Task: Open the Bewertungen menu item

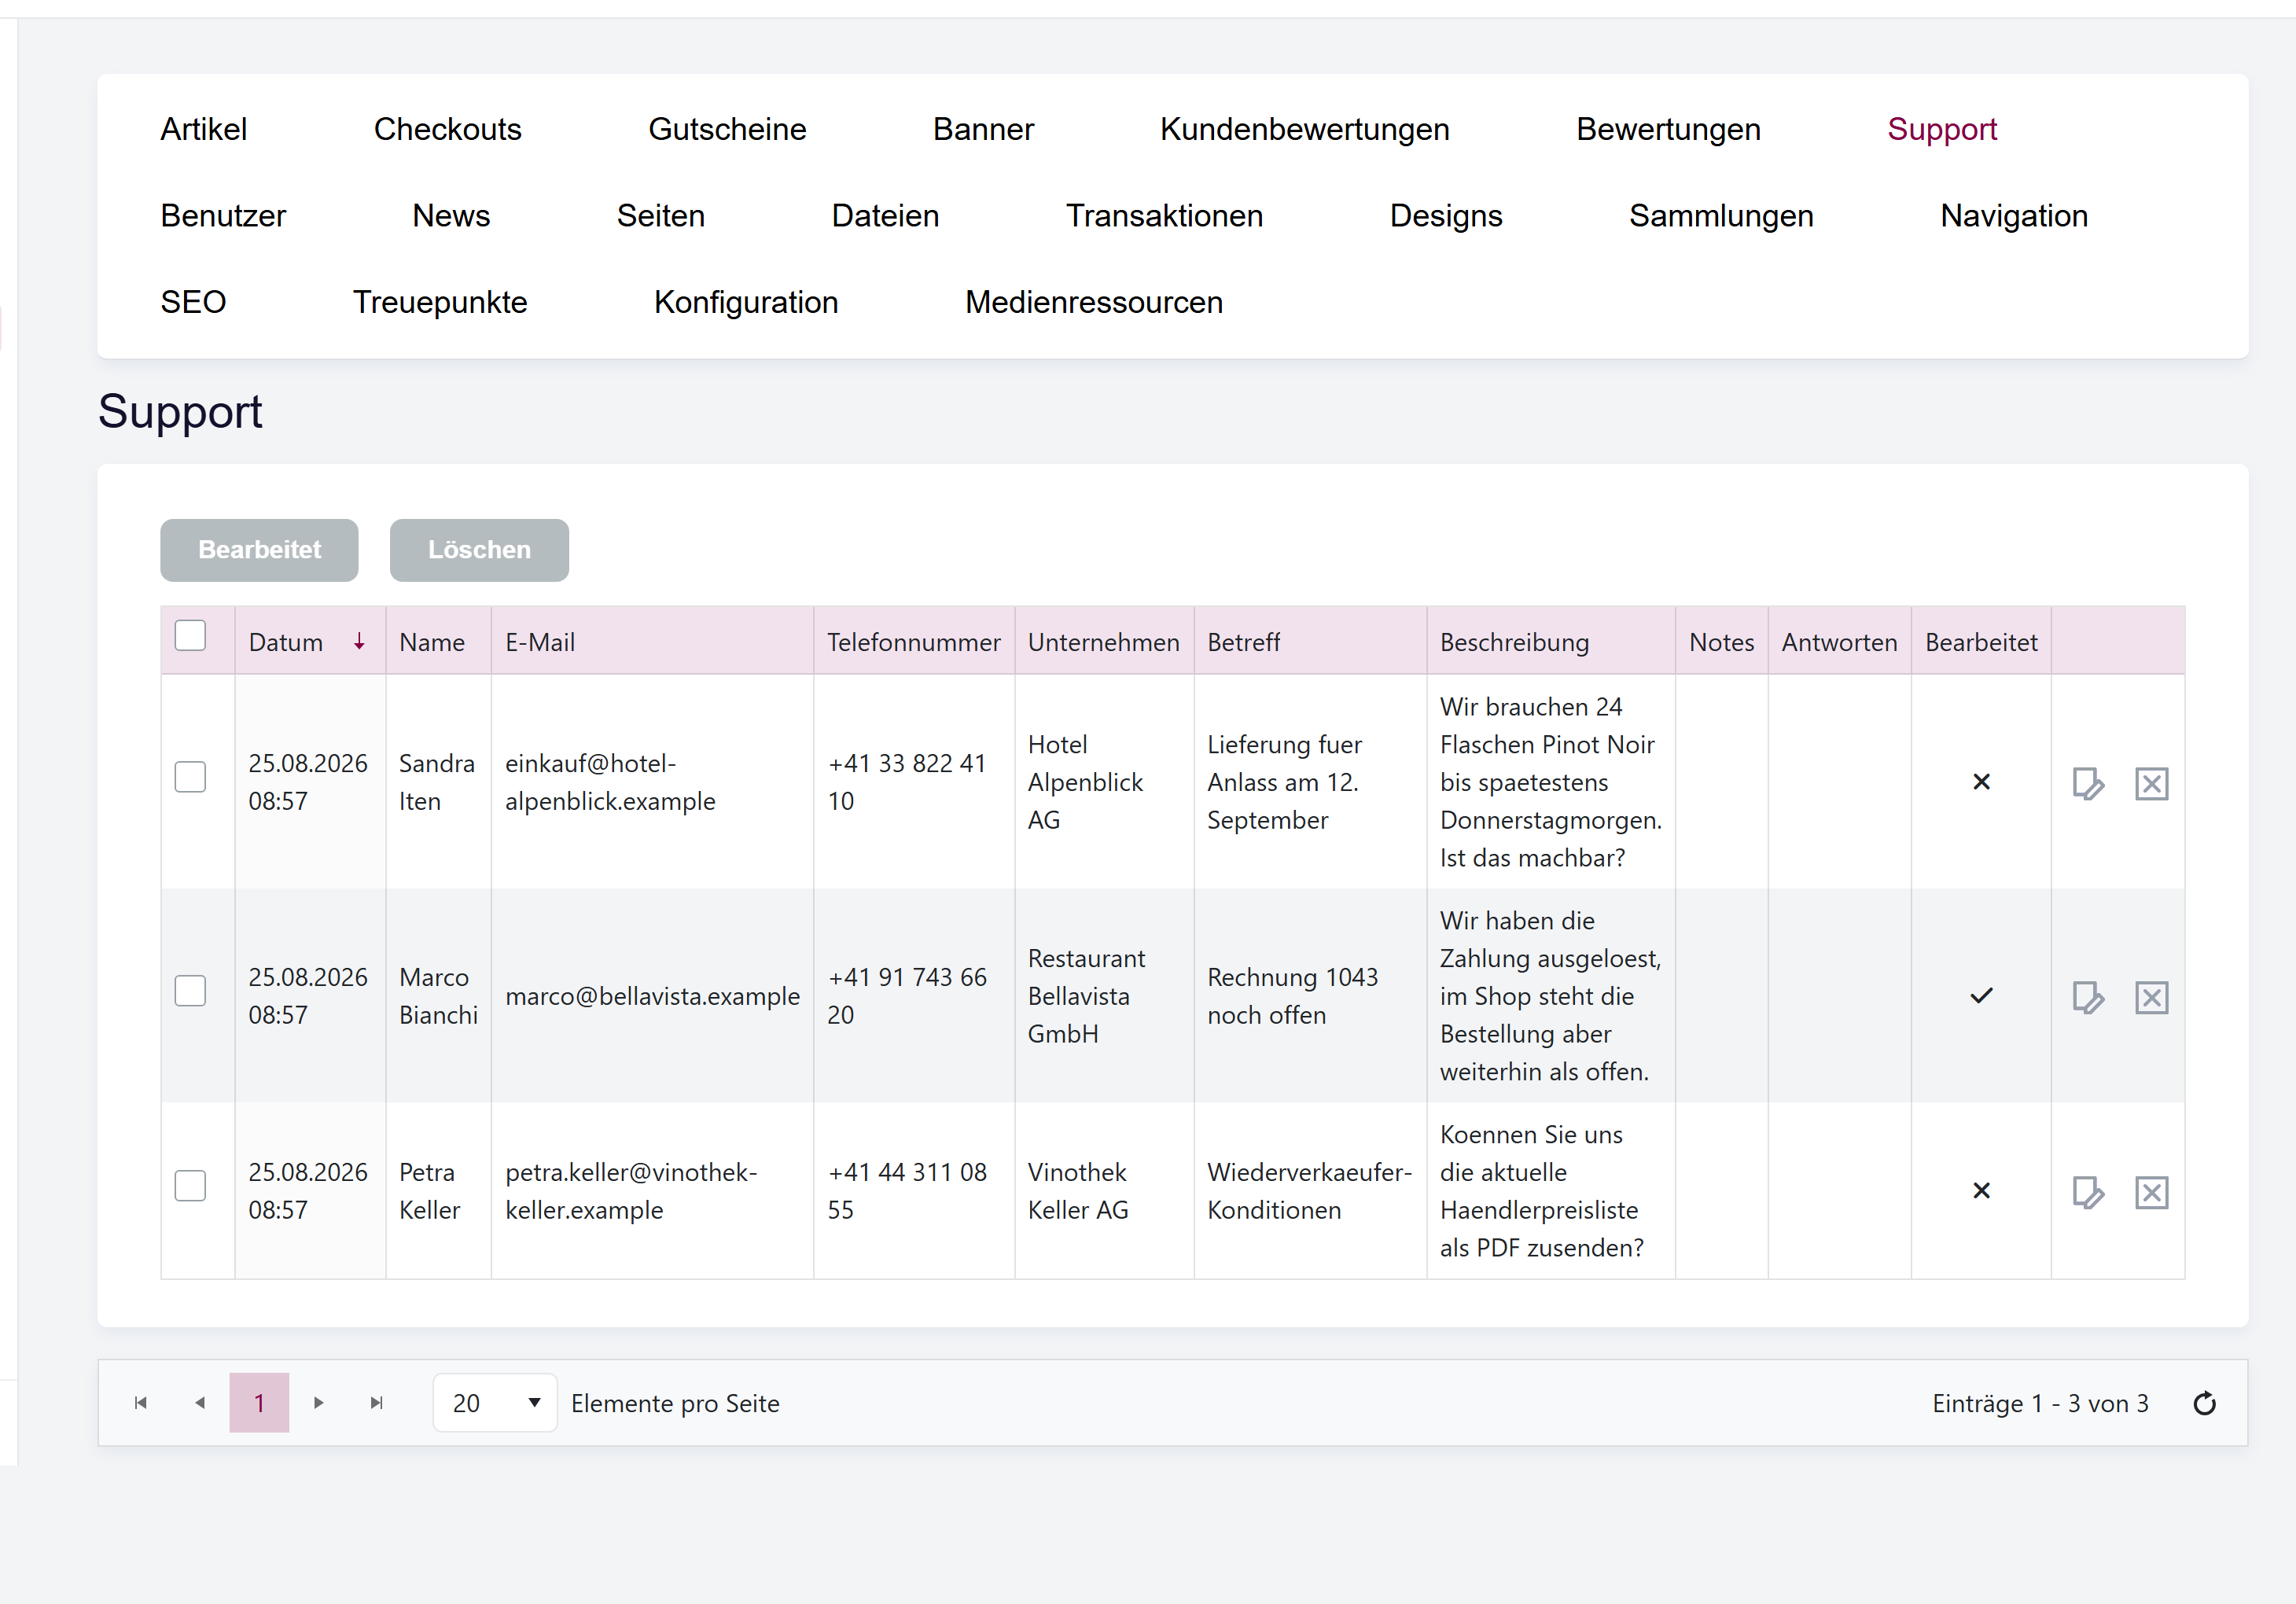Action: pos(1668,130)
